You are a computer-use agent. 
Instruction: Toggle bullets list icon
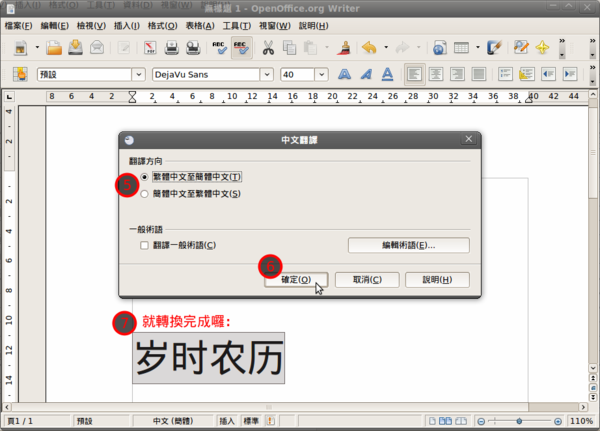(527, 74)
